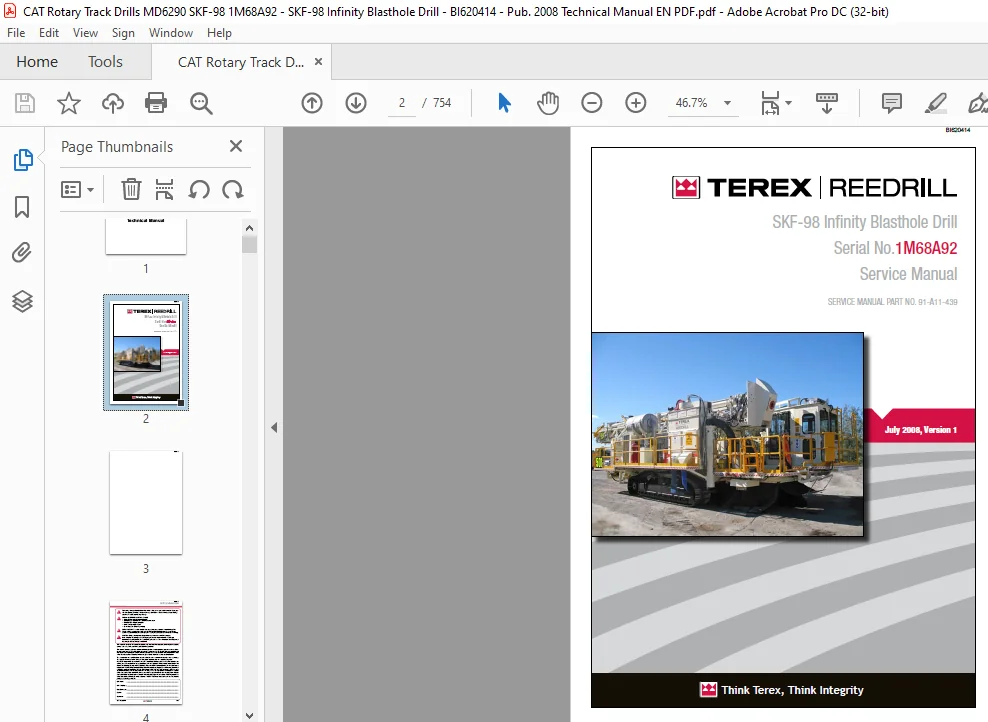Select the Highlight text pen tool
This screenshot has height=722, width=988.
coord(935,103)
